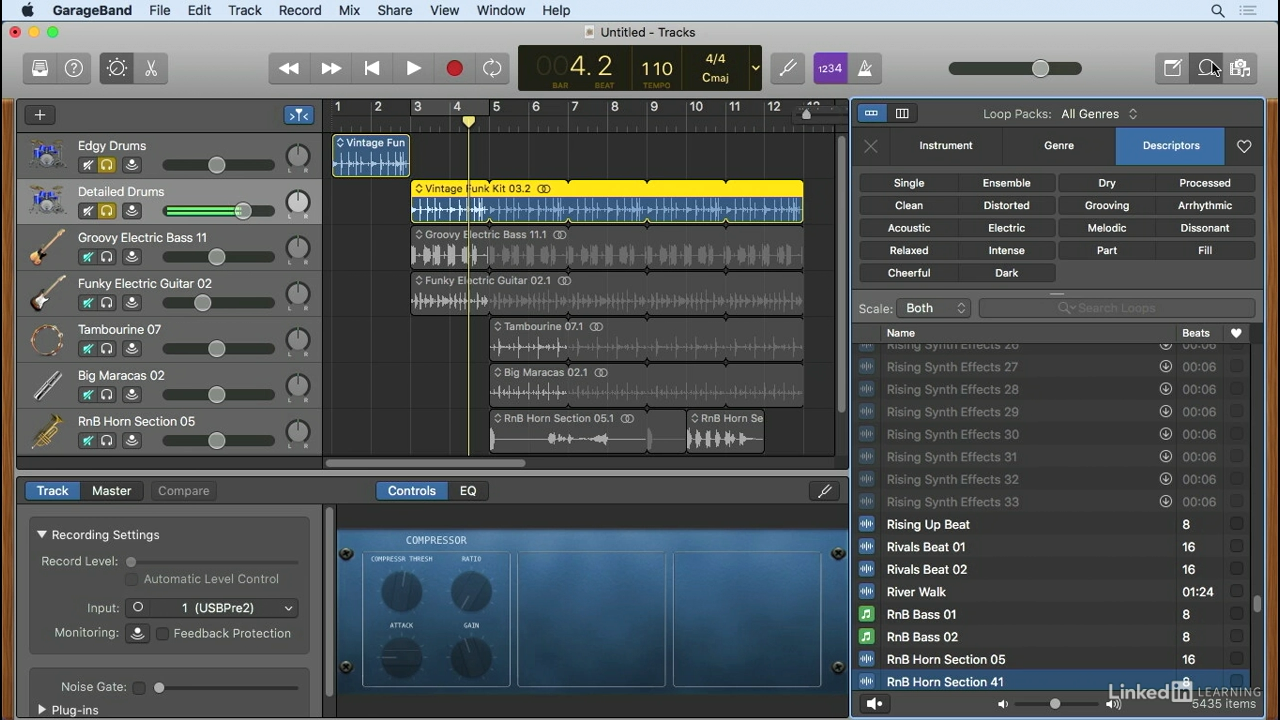Enable the Cycle loop button
This screenshot has height=720, width=1280.
point(492,68)
